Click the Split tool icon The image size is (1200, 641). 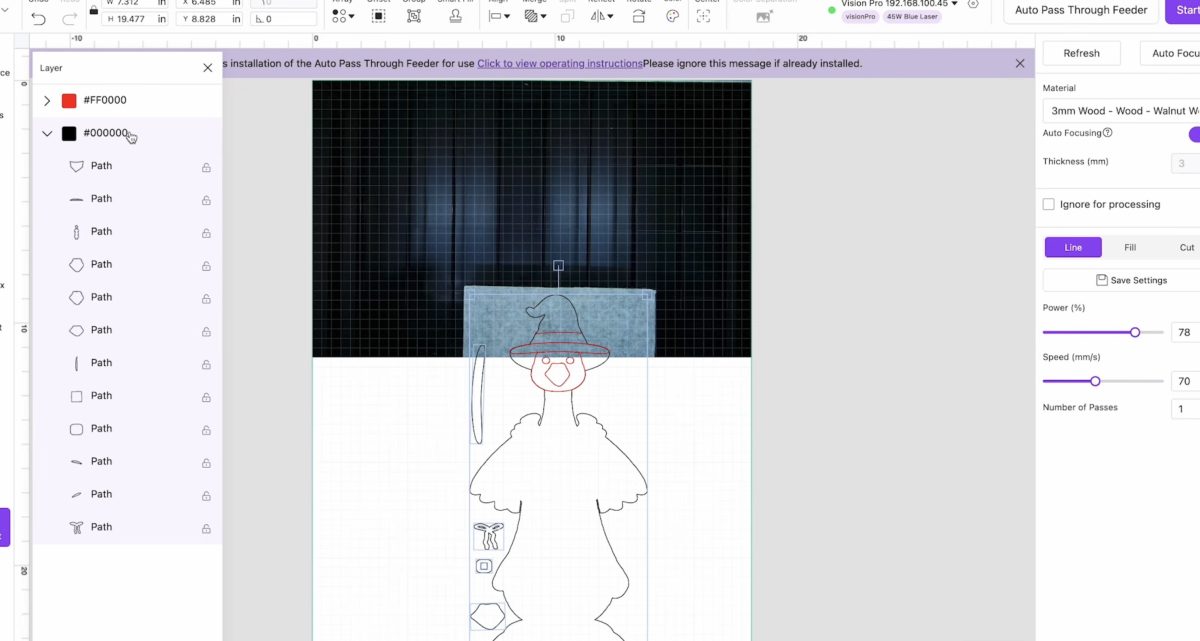pos(567,16)
